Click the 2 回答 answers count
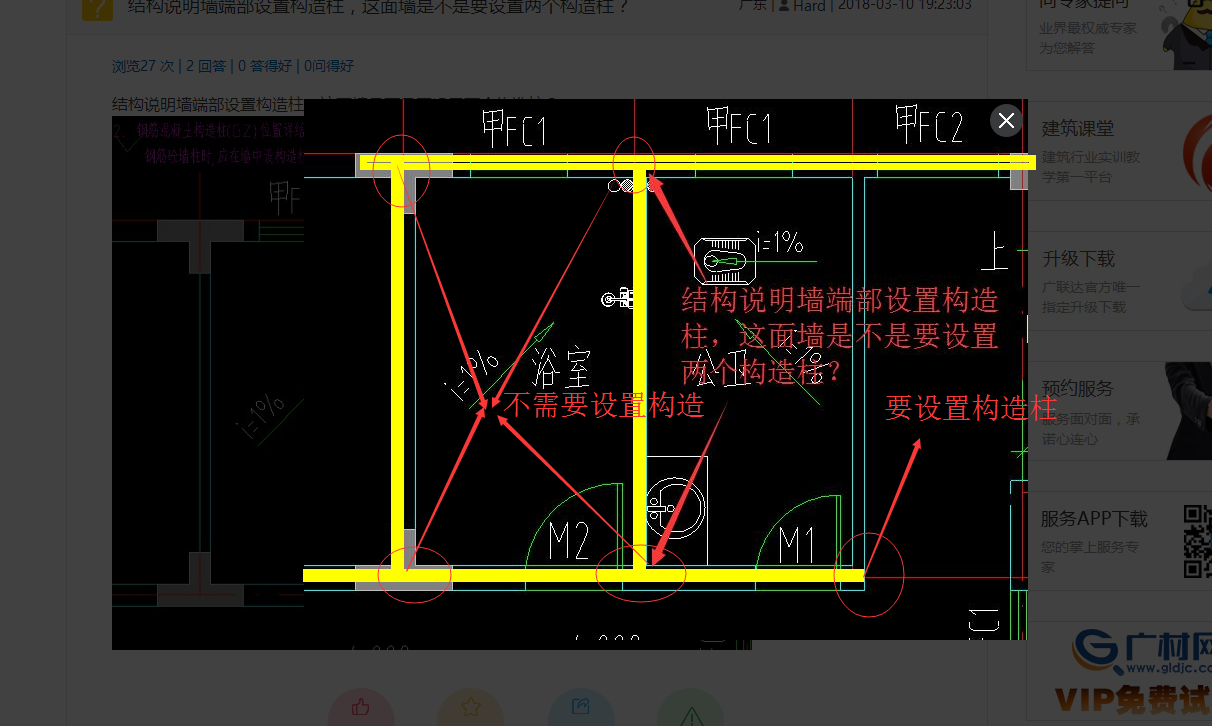1212x726 pixels. pos(206,65)
